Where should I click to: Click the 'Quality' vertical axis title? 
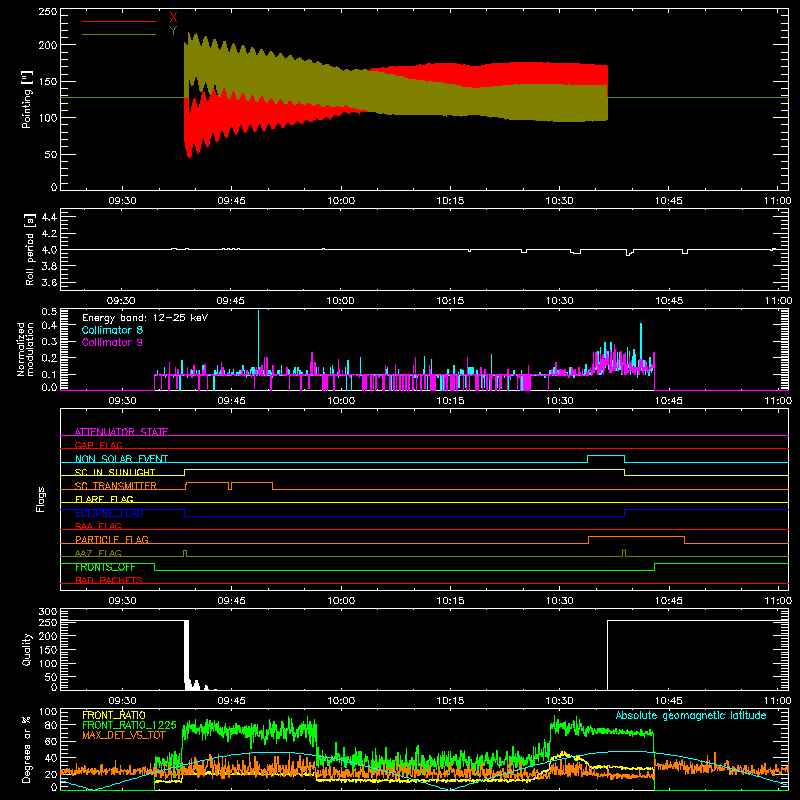coord(27,649)
